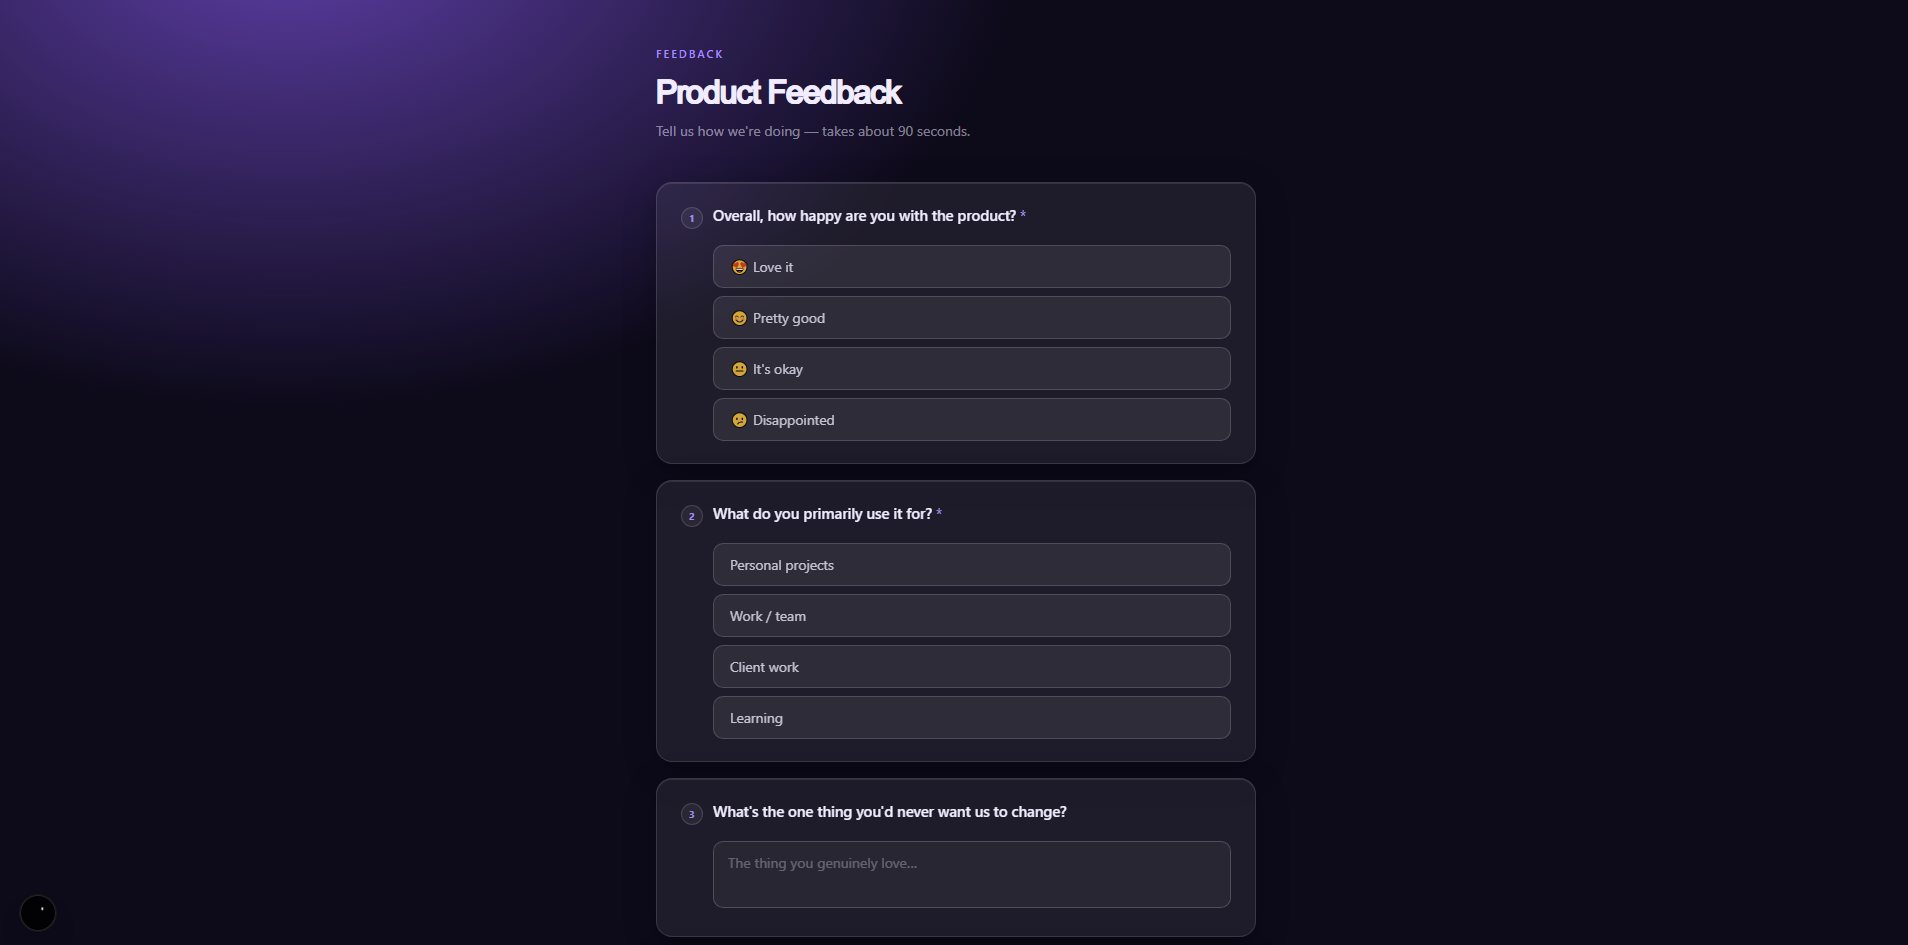Select "Learning" as primary use
The height and width of the screenshot is (945, 1908).
756,718
